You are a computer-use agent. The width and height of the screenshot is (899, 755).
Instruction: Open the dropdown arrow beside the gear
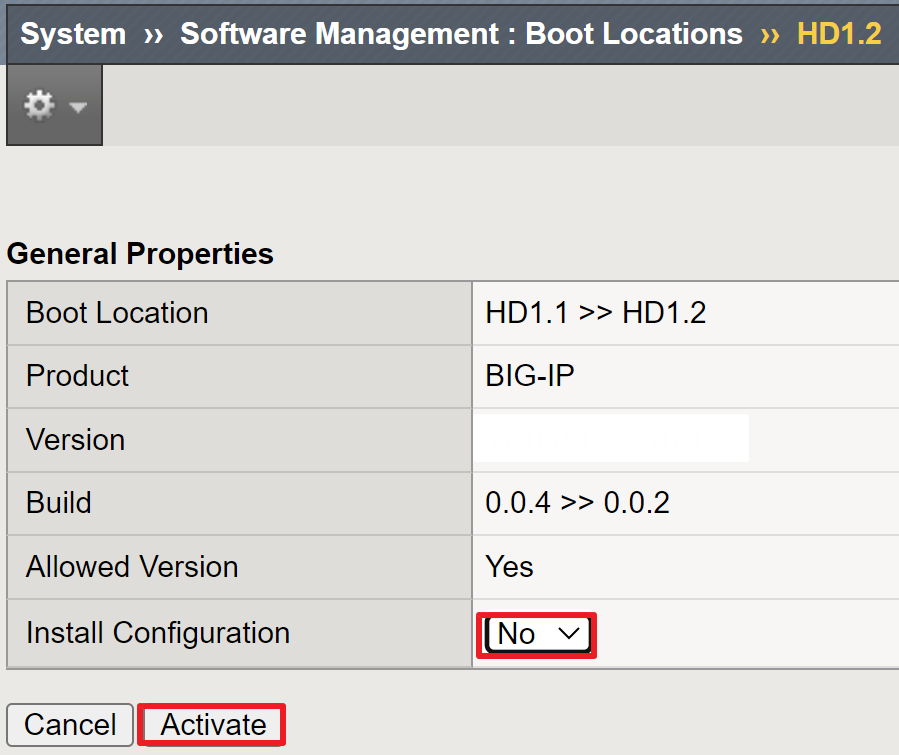pyautogui.click(x=77, y=107)
